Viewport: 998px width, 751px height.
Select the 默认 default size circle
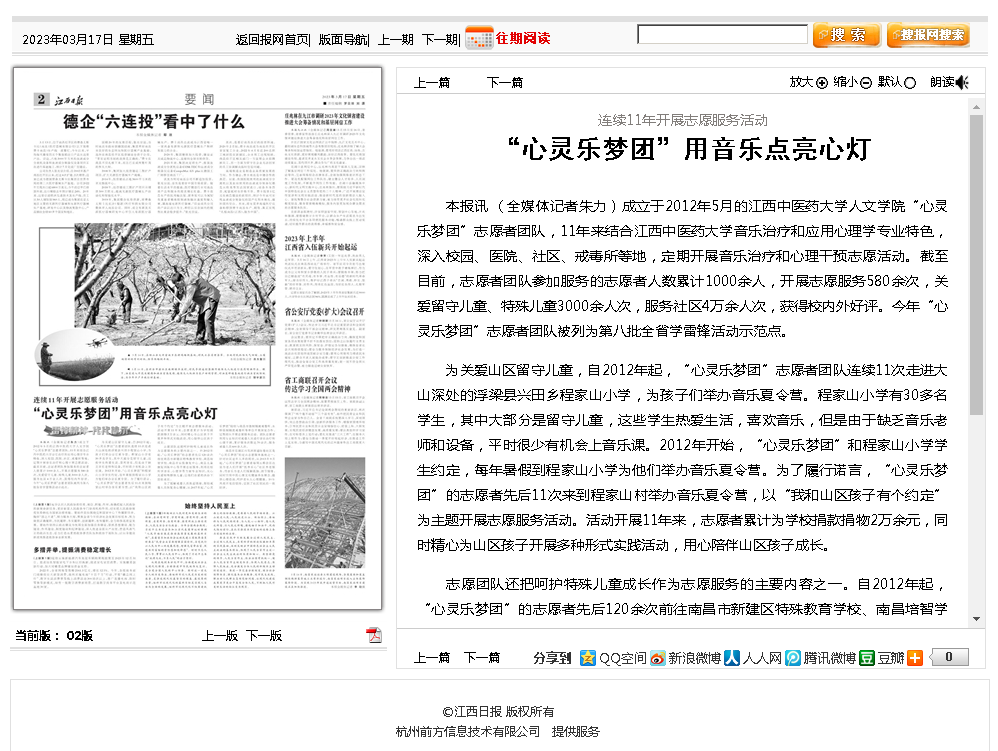[x=910, y=83]
